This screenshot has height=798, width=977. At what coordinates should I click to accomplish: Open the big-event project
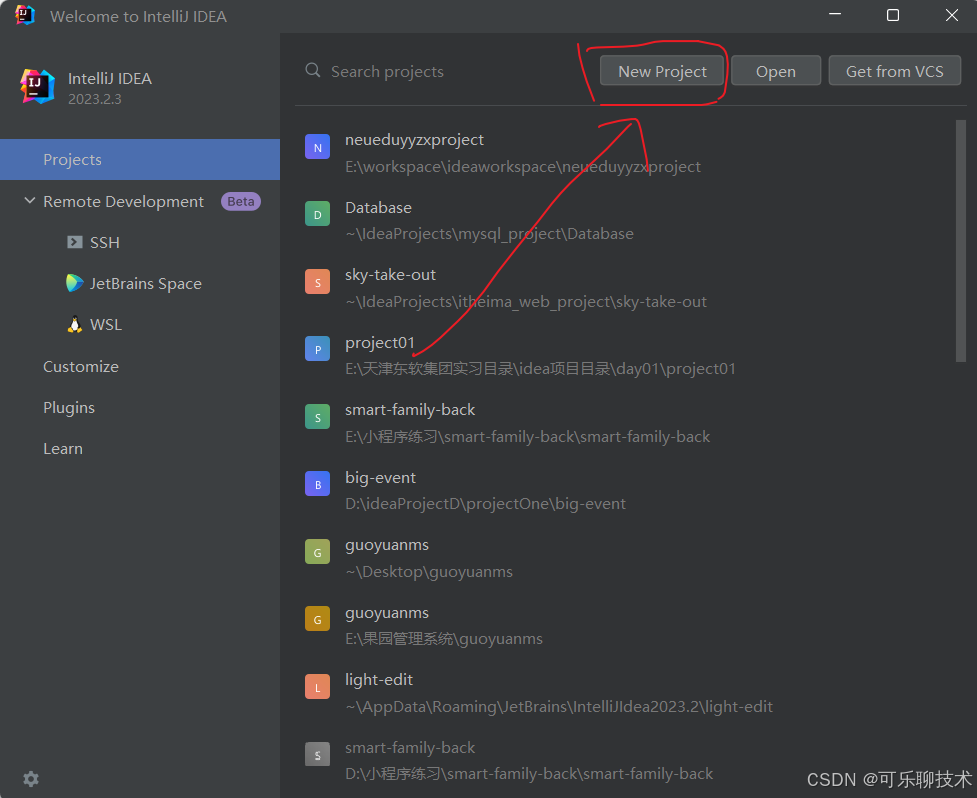tap(380, 478)
